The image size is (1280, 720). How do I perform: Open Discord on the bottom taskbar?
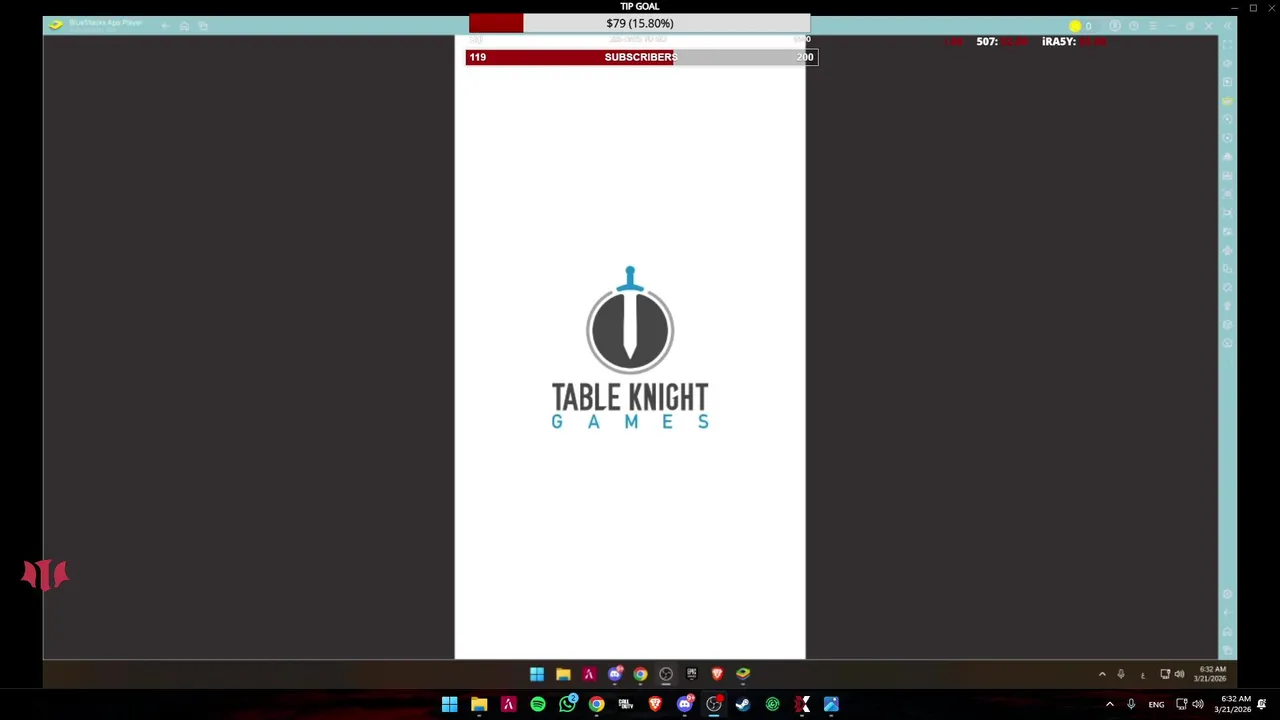pyautogui.click(x=684, y=705)
